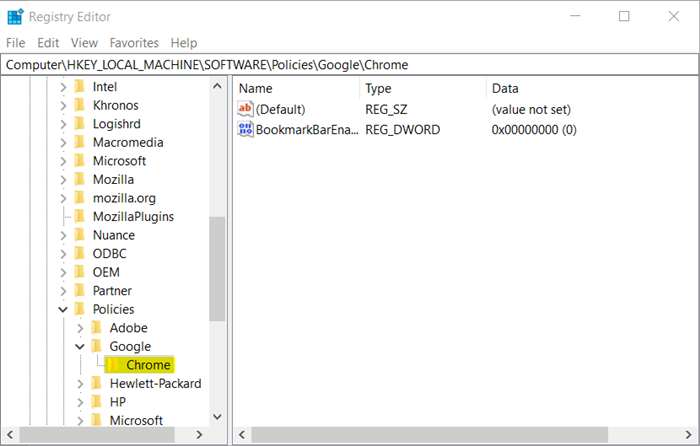The image size is (700, 446).
Task: Expand the Khronos key
Action: [x=63, y=106]
